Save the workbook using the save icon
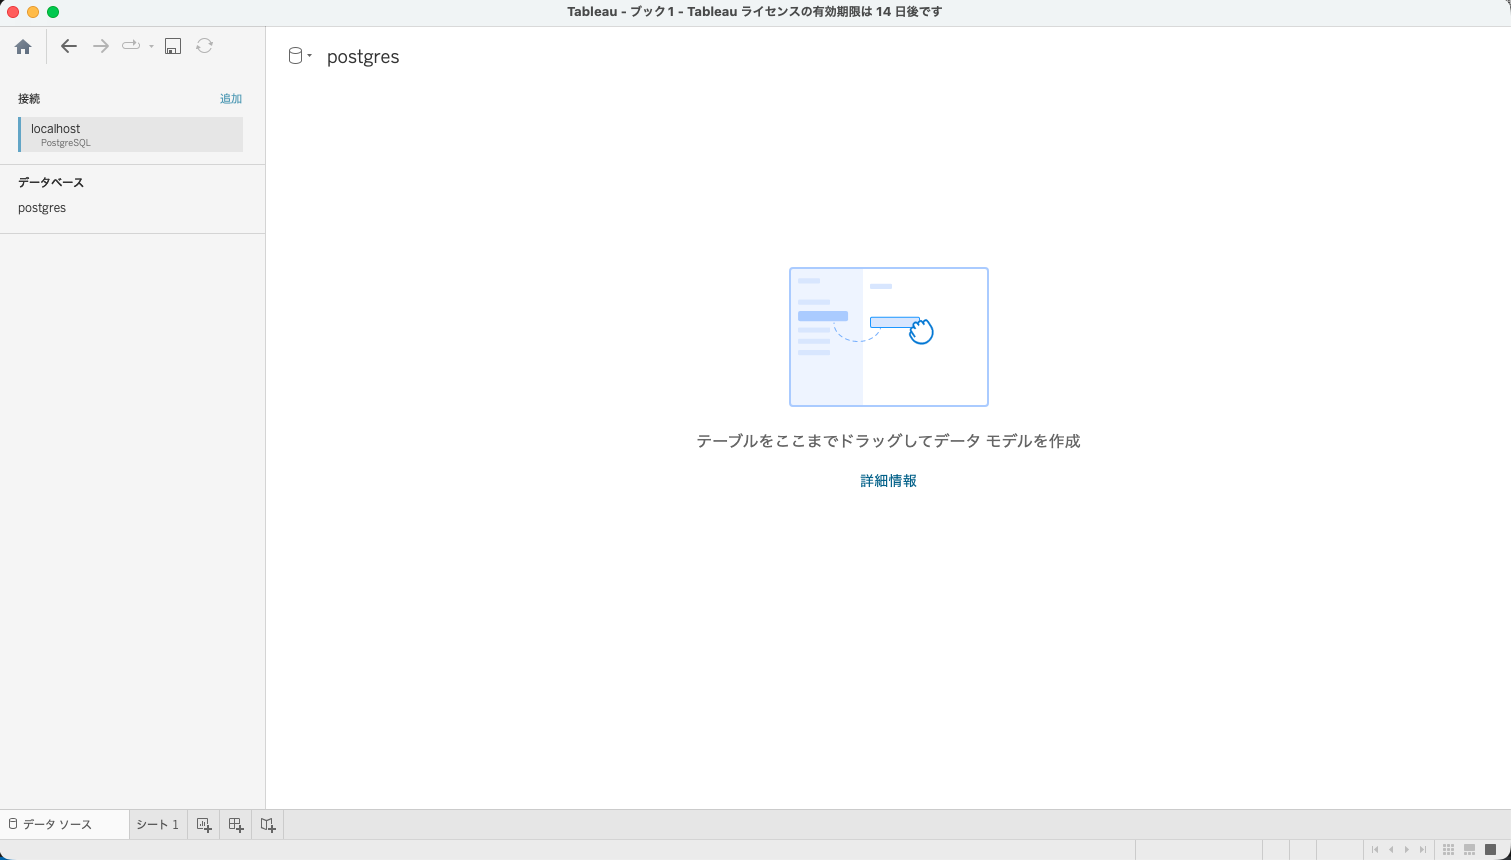Image resolution: width=1511 pixels, height=860 pixels. [x=173, y=46]
